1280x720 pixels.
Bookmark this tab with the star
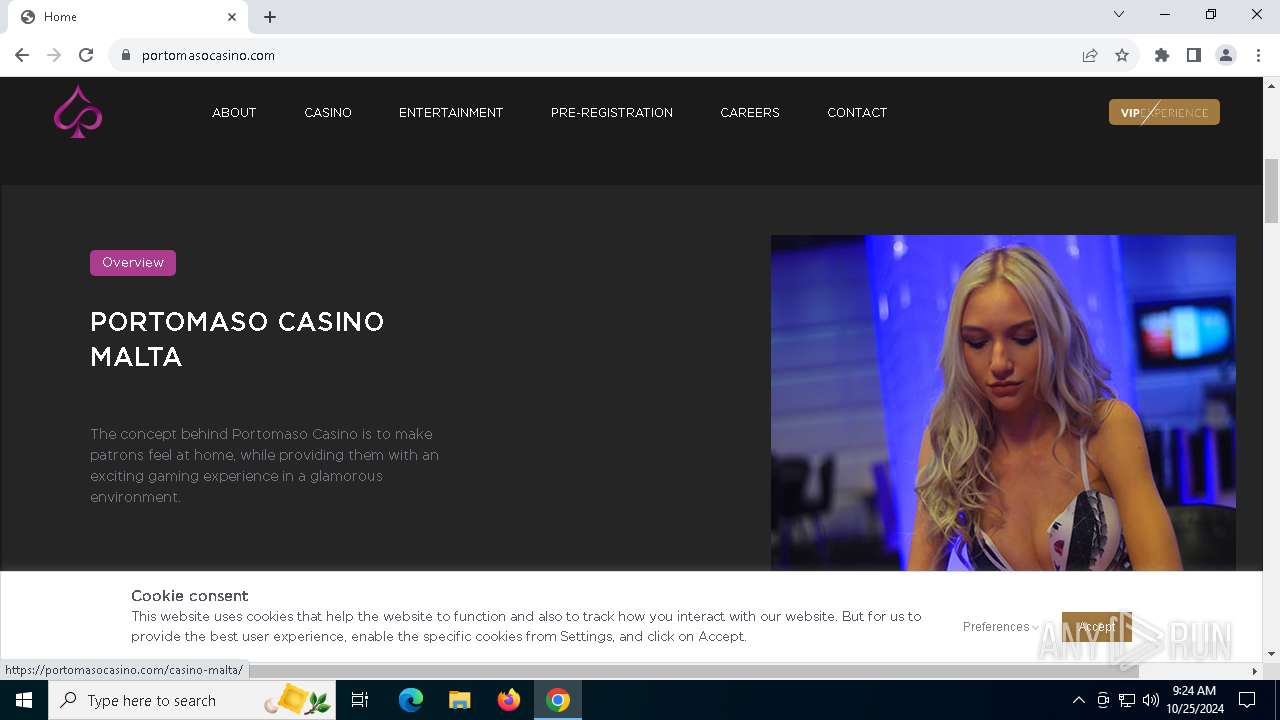[x=1122, y=55]
